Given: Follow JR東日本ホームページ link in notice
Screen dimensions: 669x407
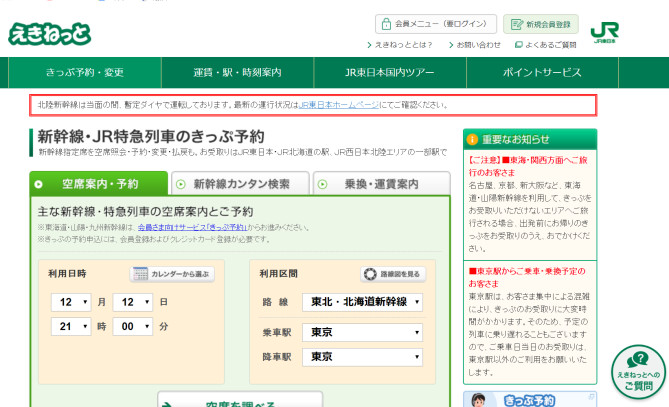Looking at the screenshot, I should (339, 105).
